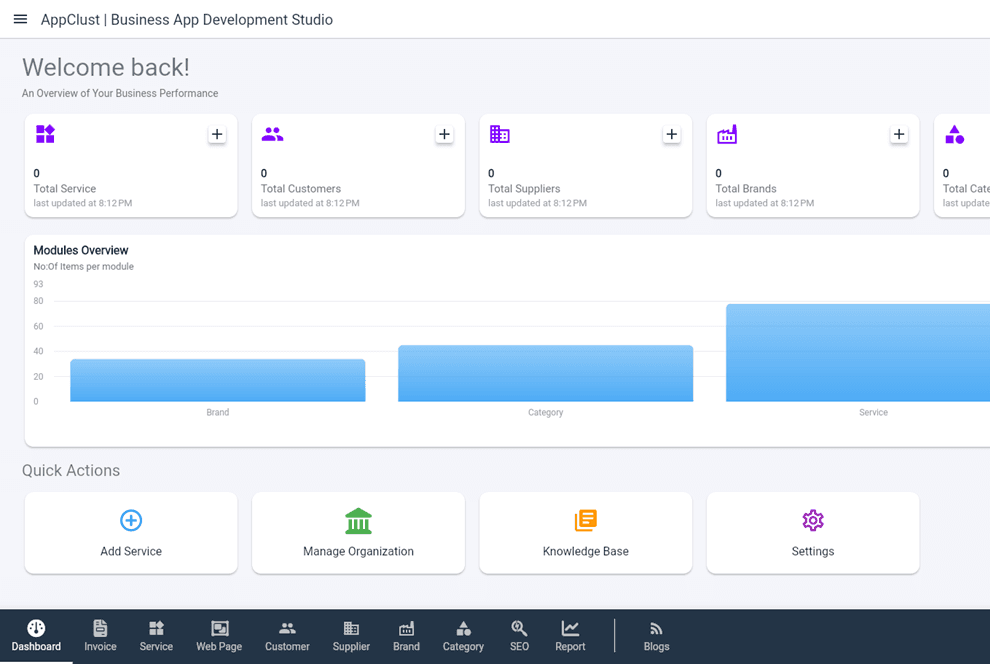Click 'No:Of Items per module' subtitle

point(83,266)
